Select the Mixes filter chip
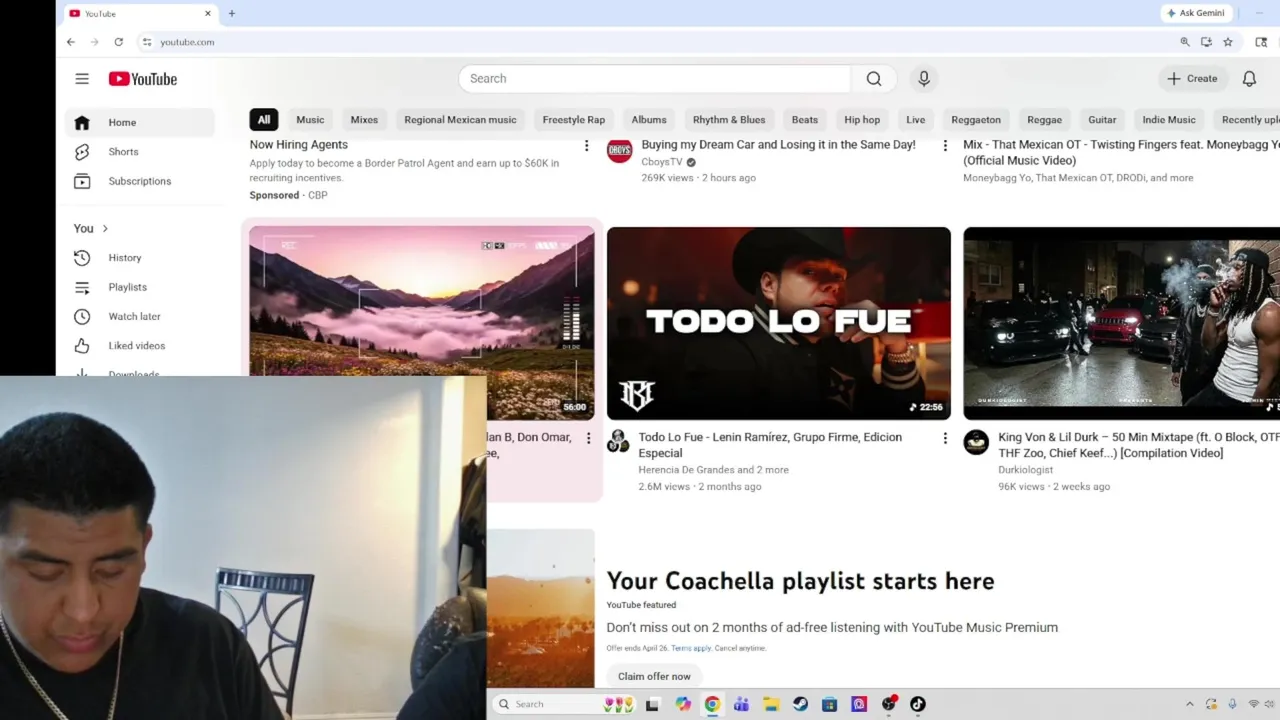This screenshot has height=720, width=1280. 364,120
